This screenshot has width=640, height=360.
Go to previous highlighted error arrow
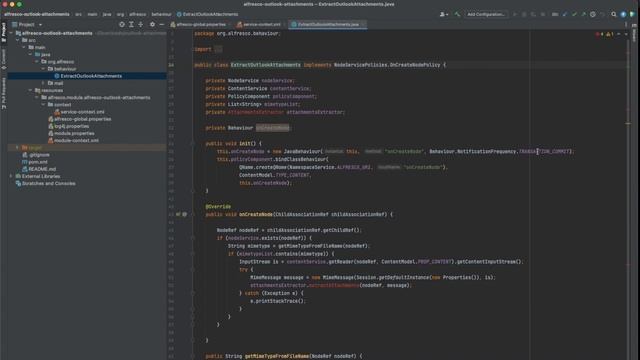pos(619,34)
